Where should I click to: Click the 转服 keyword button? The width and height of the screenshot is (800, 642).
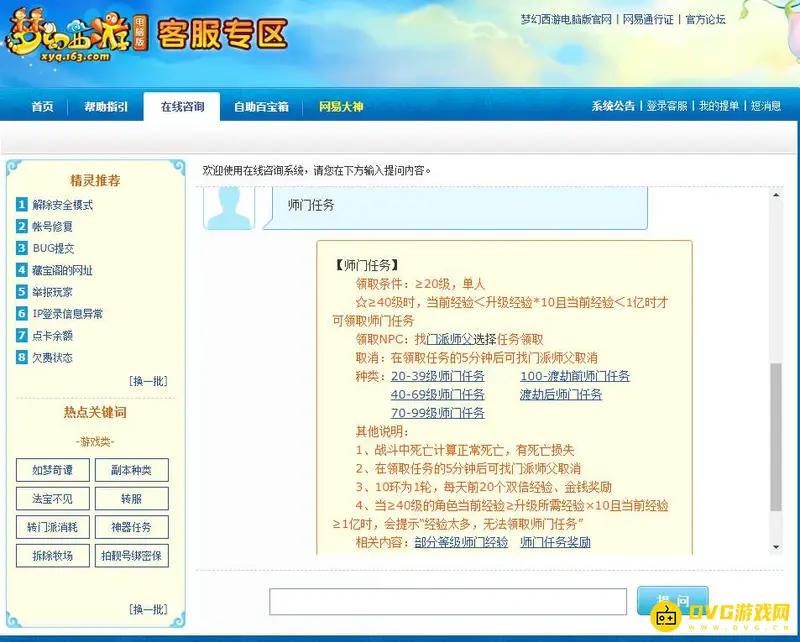tap(132, 499)
